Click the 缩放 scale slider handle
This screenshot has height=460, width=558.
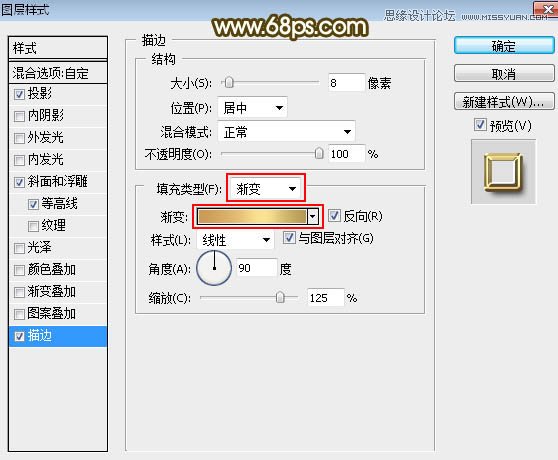tap(280, 297)
